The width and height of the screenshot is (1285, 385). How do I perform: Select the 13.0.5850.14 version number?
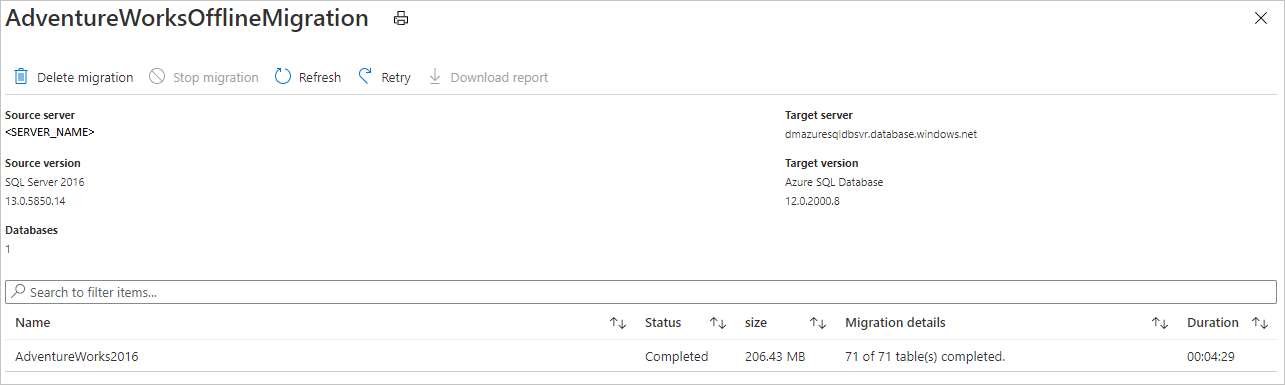coord(35,201)
